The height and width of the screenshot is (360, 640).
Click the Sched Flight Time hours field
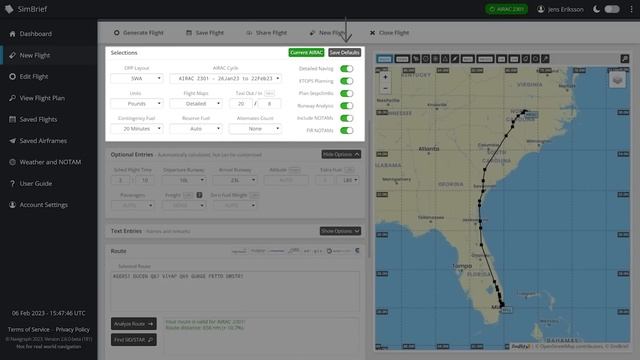tap(120, 180)
